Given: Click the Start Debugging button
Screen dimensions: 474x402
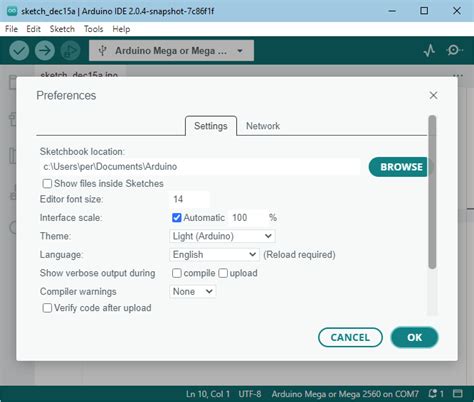Looking at the screenshot, I should pyautogui.click(x=70, y=51).
